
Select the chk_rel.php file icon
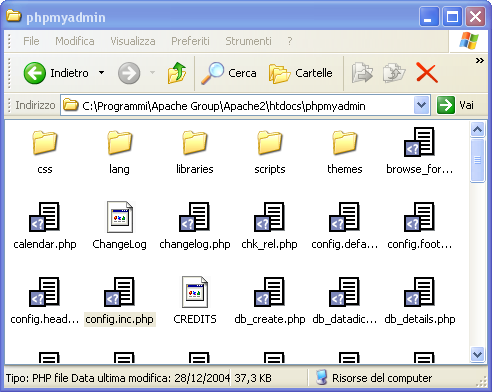pyautogui.click(x=269, y=217)
